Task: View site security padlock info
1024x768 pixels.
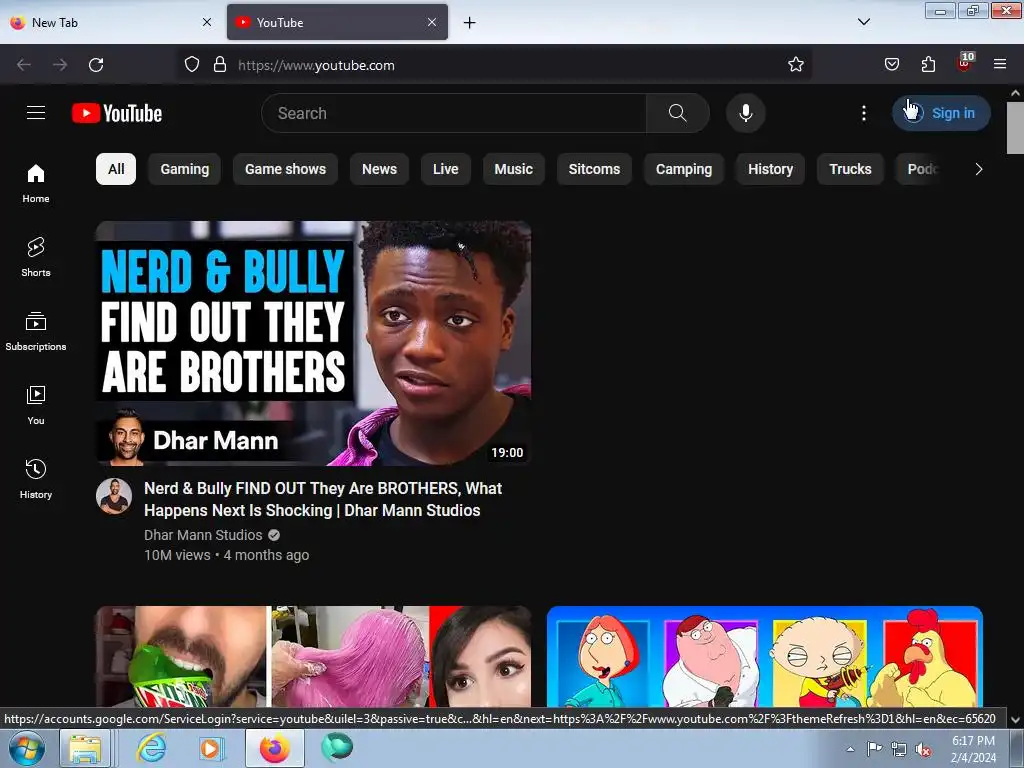Action: (220, 65)
